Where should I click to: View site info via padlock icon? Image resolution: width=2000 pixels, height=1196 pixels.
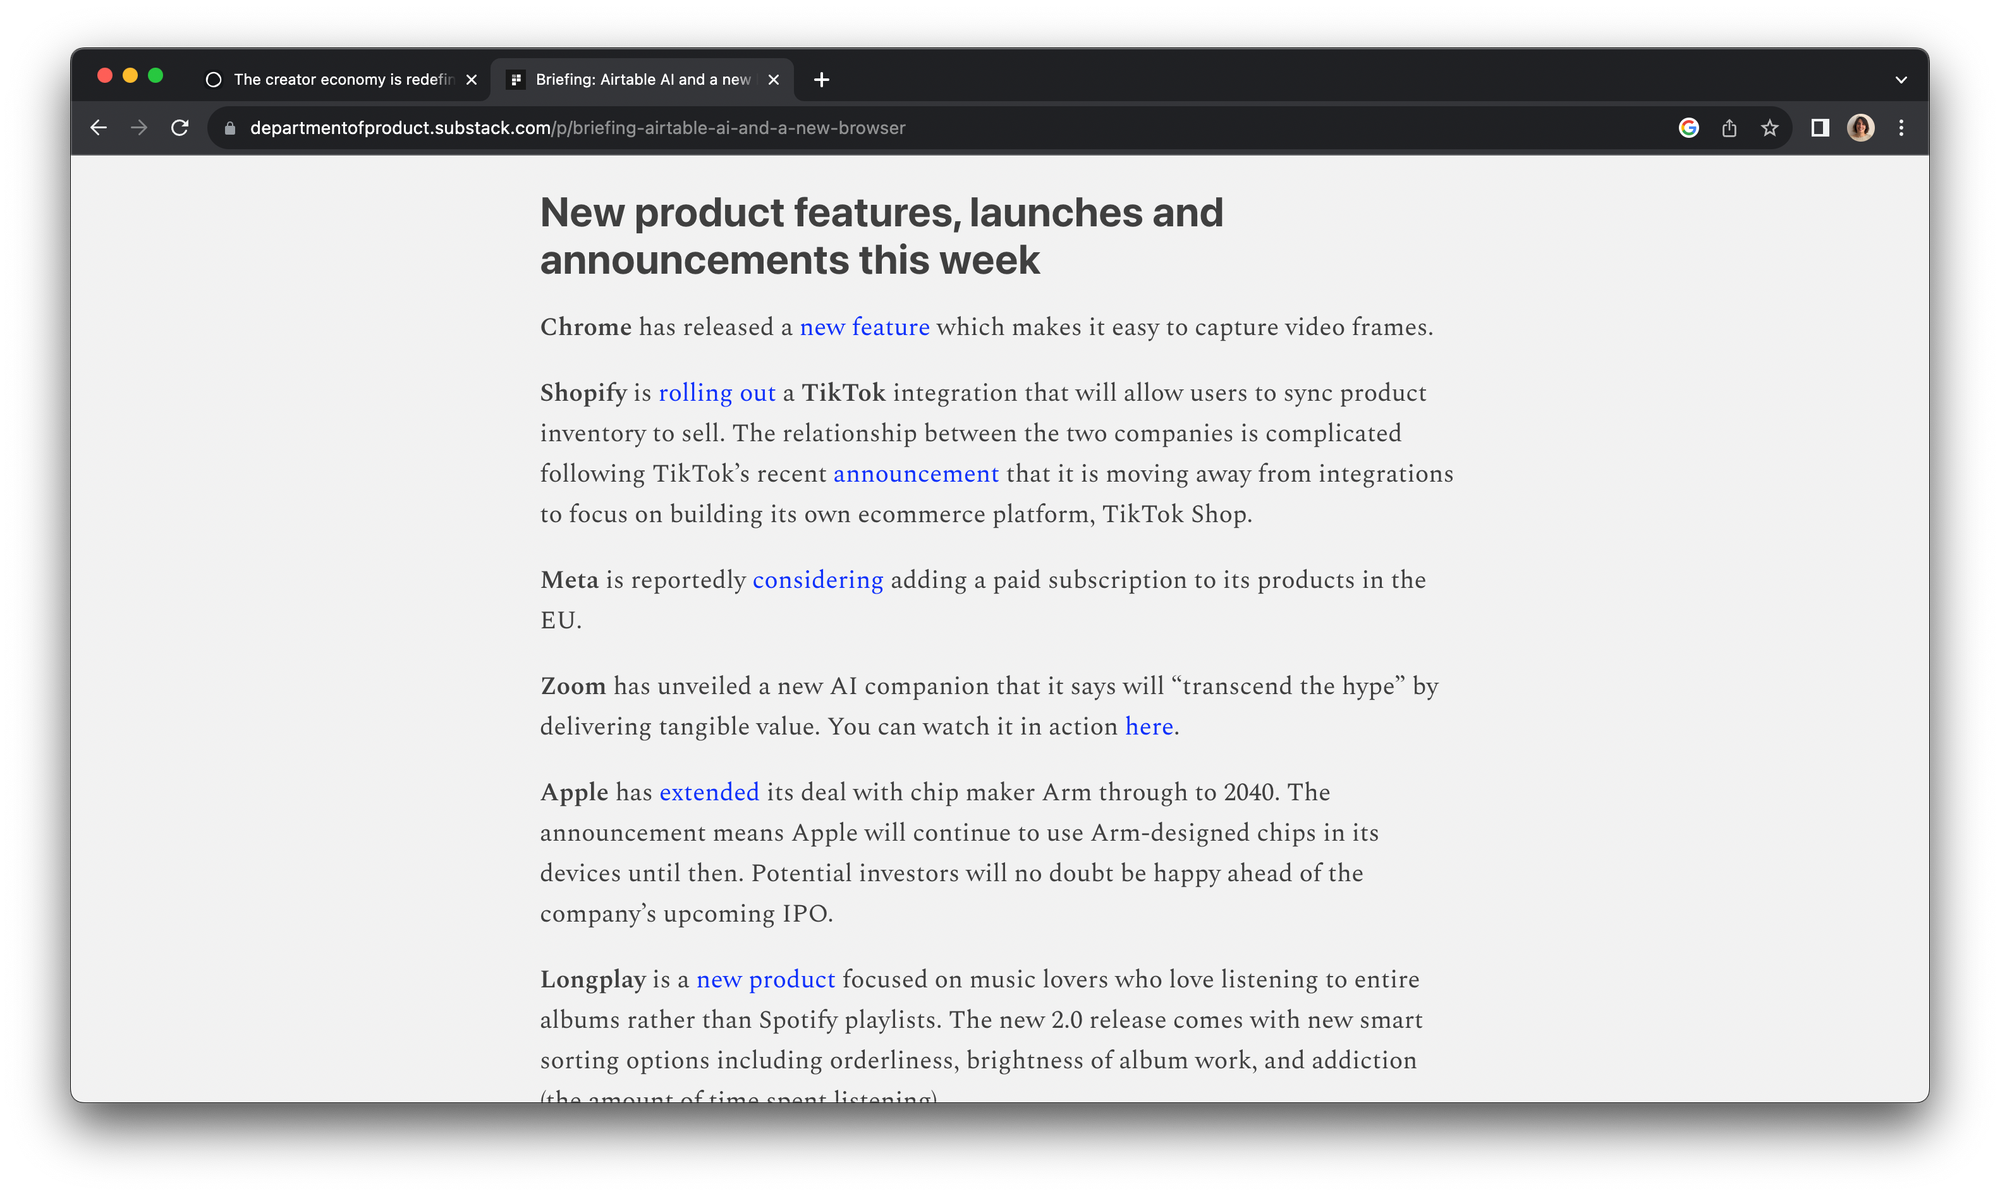point(230,128)
